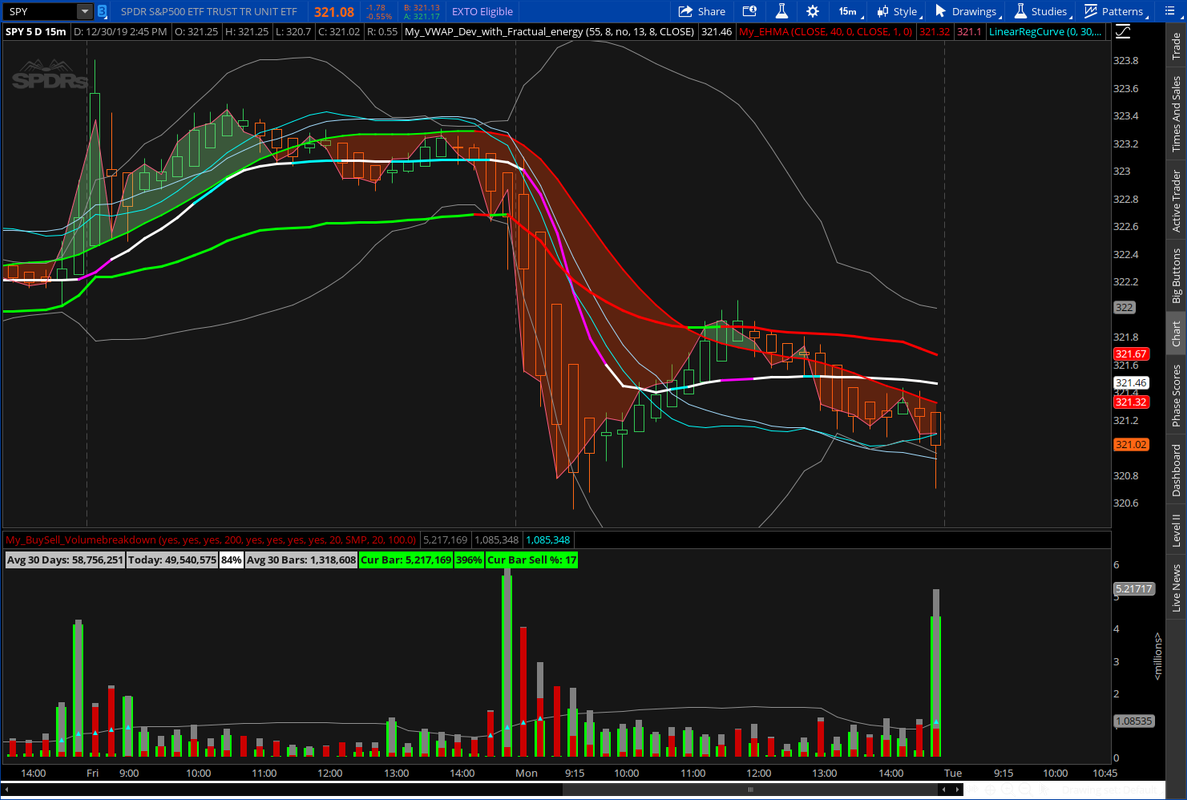
Task: Click the red 321.67 price bubble
Action: (x=1131, y=354)
